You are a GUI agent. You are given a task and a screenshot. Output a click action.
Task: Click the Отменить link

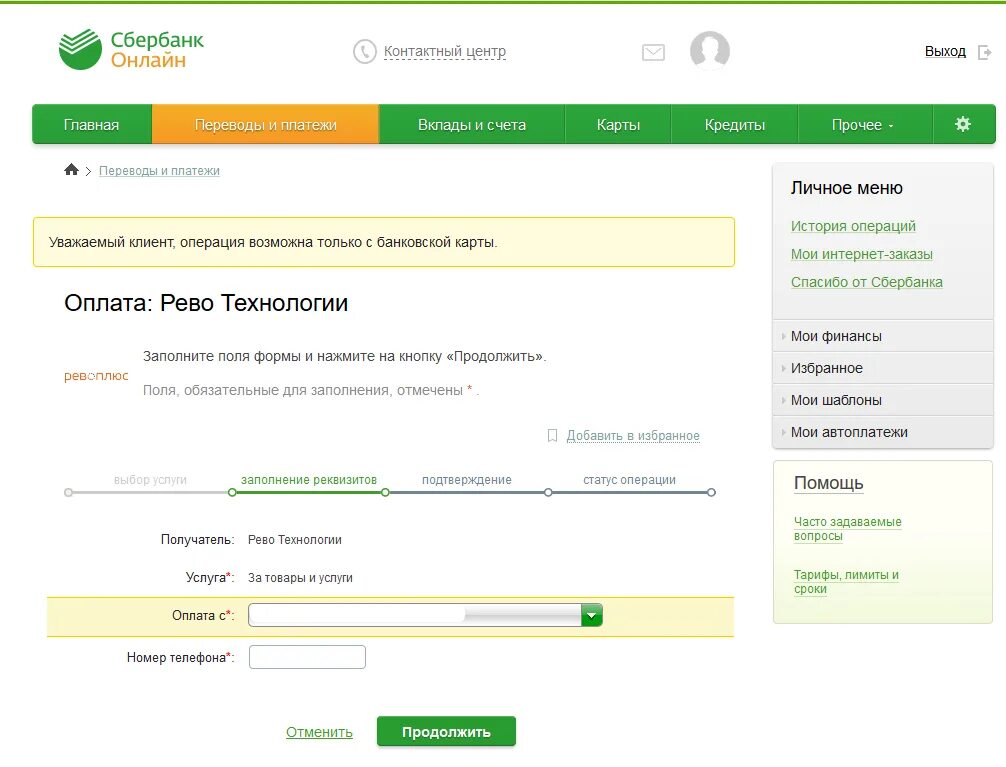click(319, 732)
